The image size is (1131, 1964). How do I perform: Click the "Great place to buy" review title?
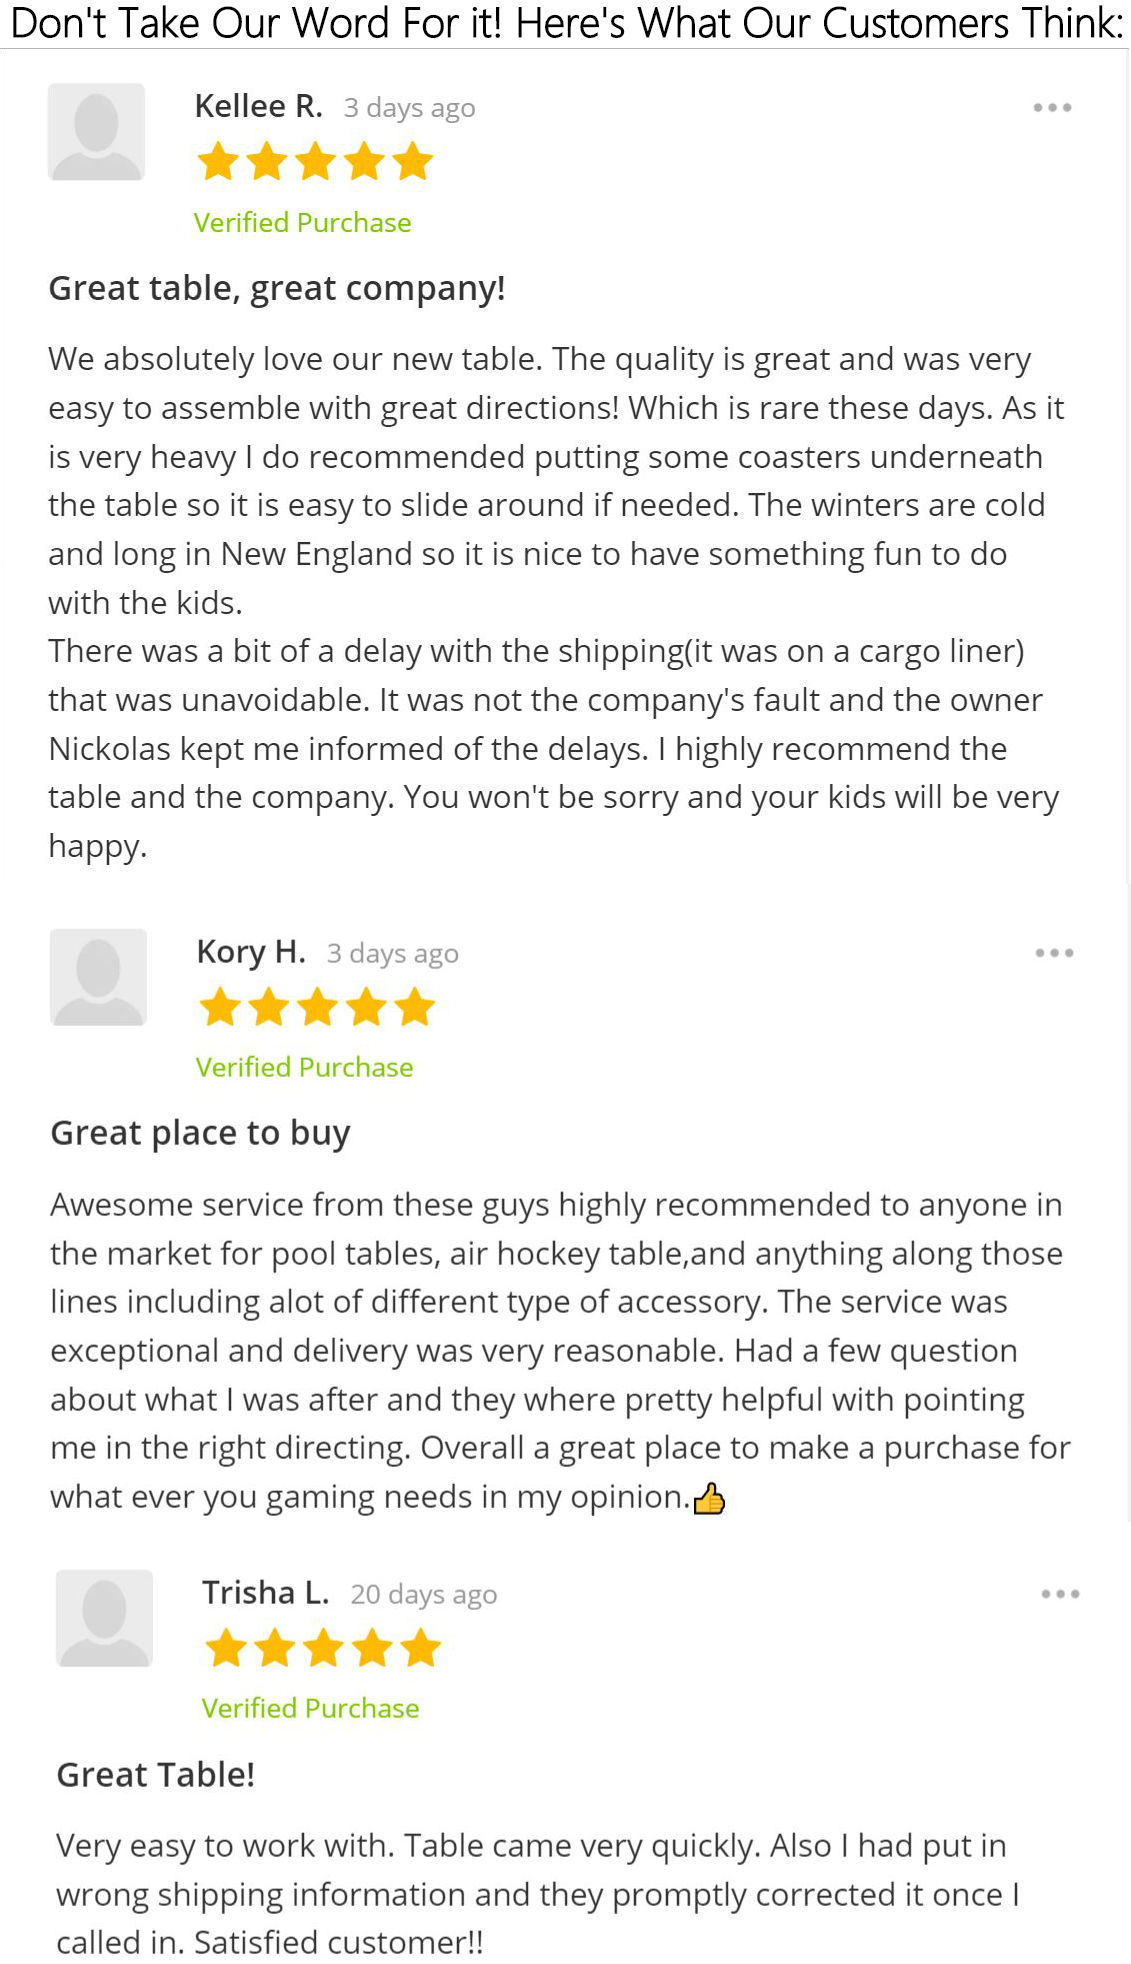[200, 1133]
